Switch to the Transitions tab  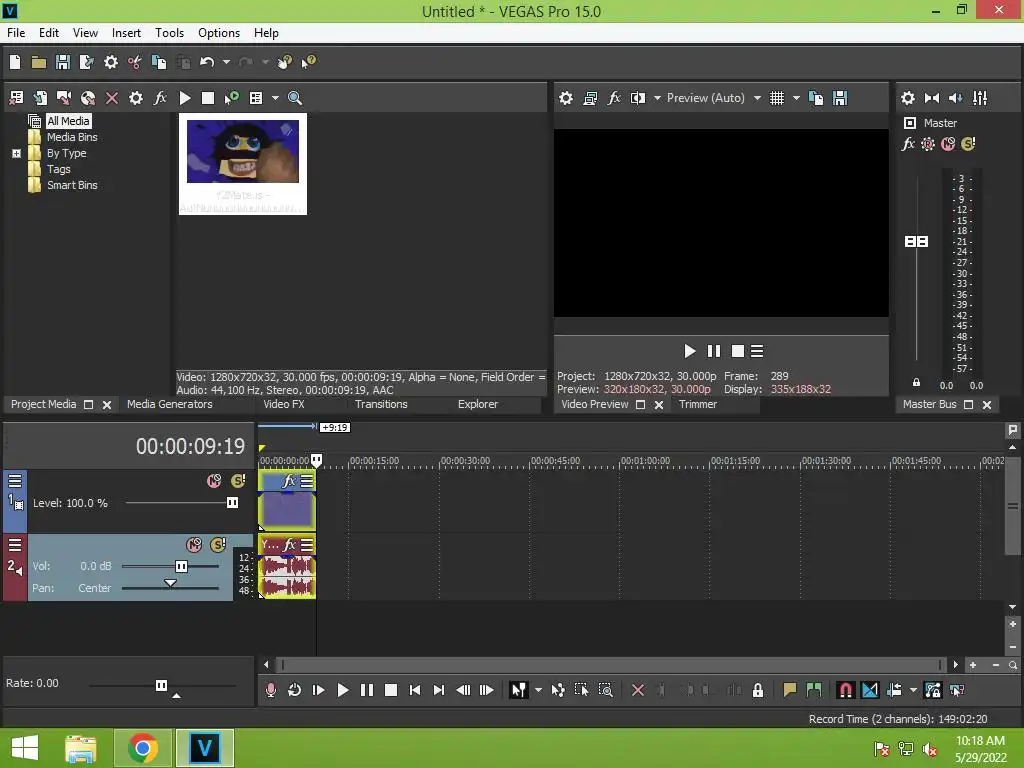click(x=381, y=404)
